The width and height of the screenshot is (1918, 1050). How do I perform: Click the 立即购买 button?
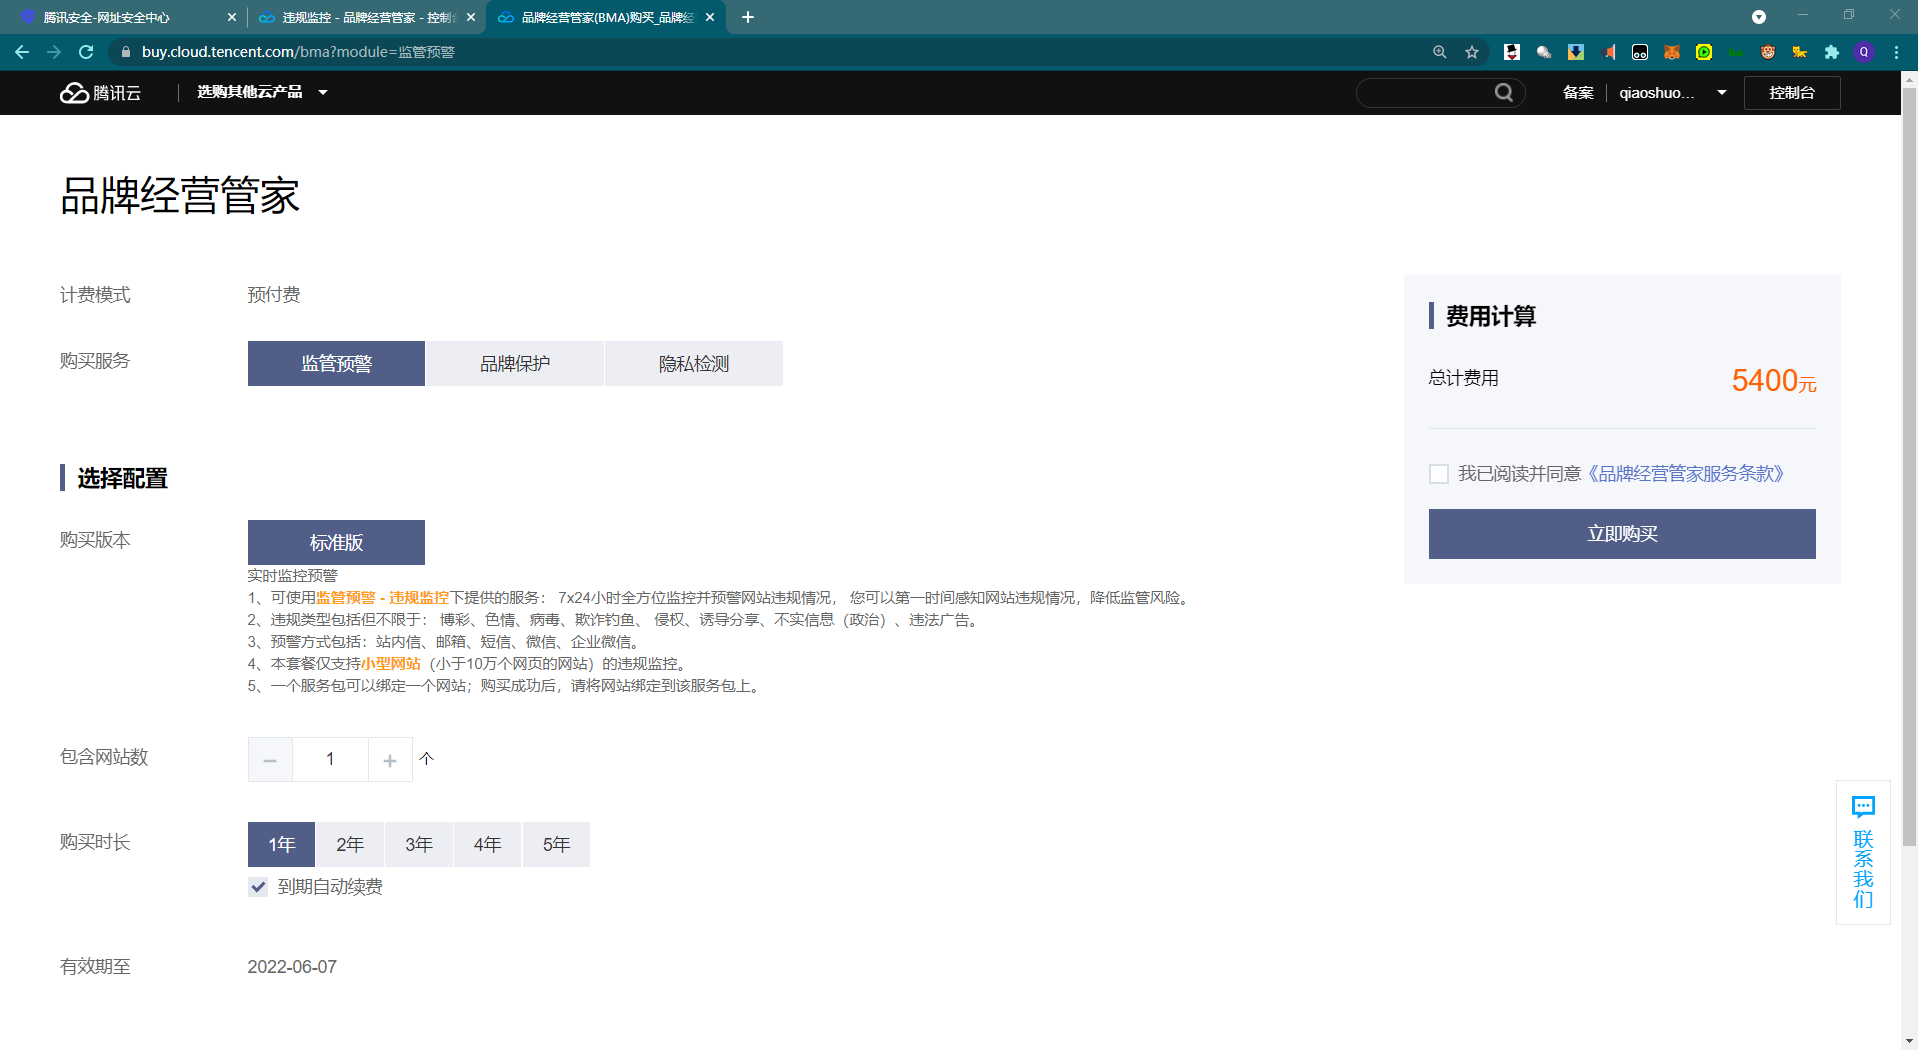point(1621,534)
